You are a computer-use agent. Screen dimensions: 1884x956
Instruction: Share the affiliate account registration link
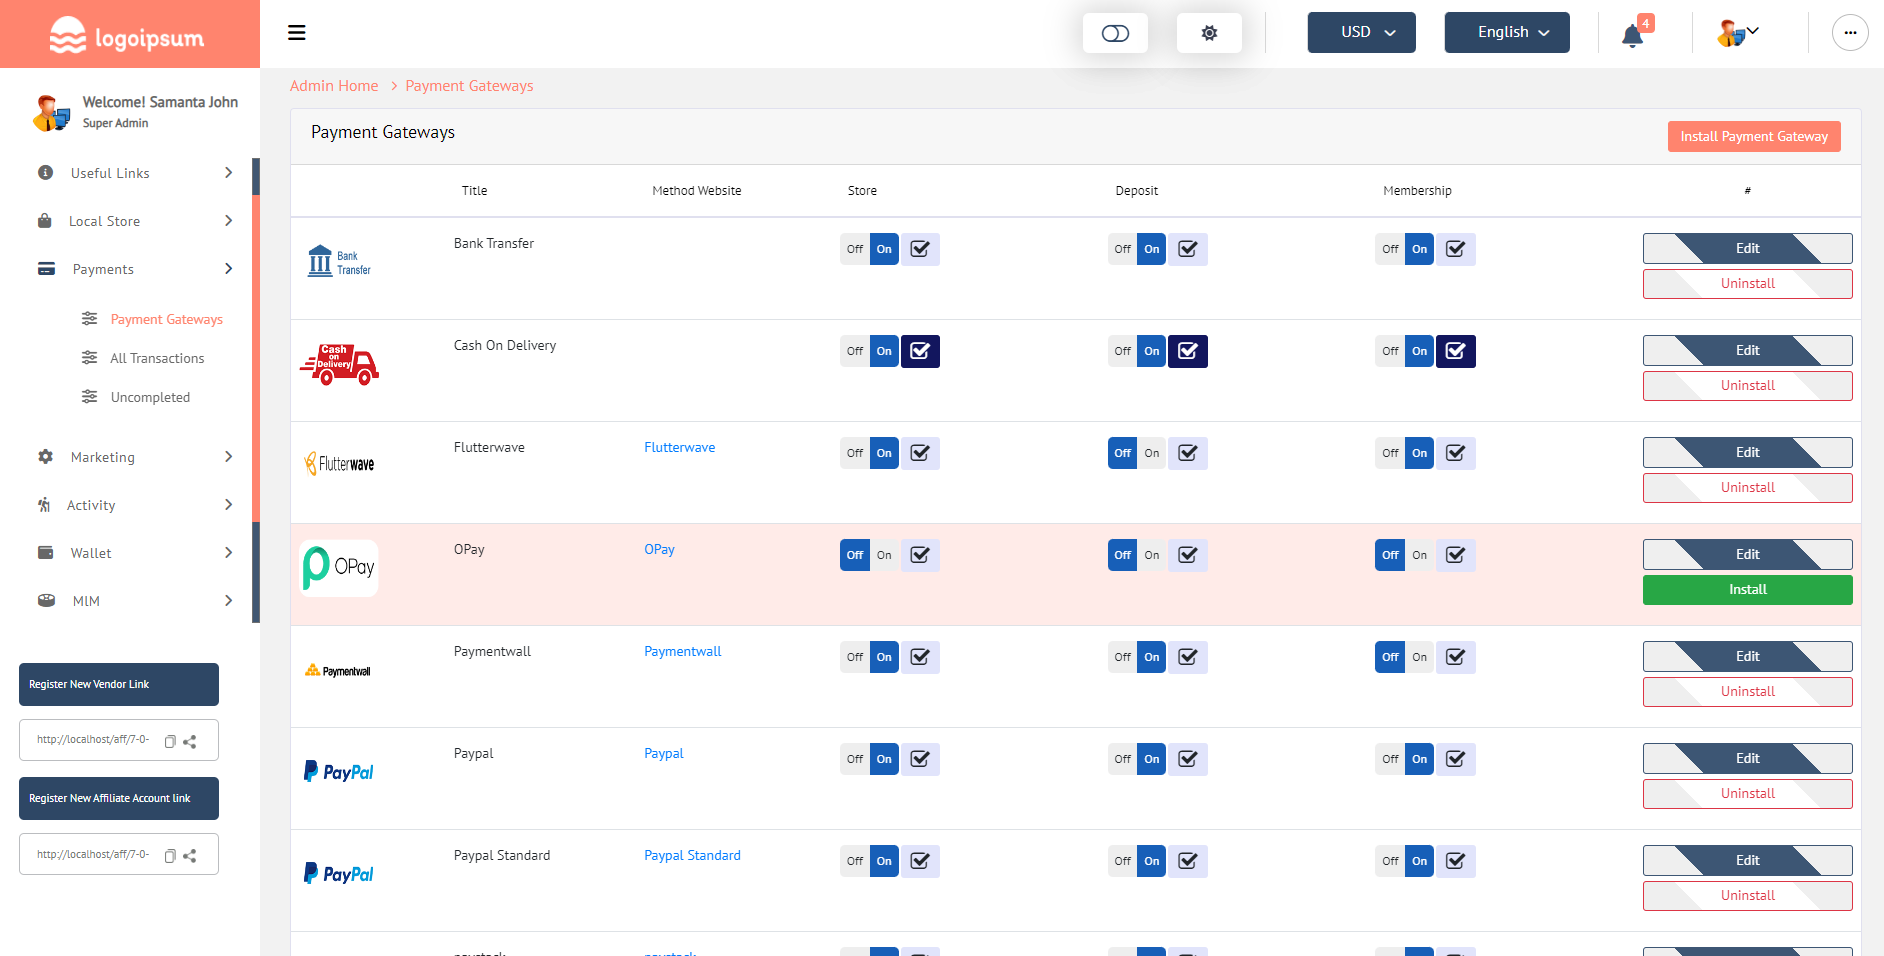[190, 856]
